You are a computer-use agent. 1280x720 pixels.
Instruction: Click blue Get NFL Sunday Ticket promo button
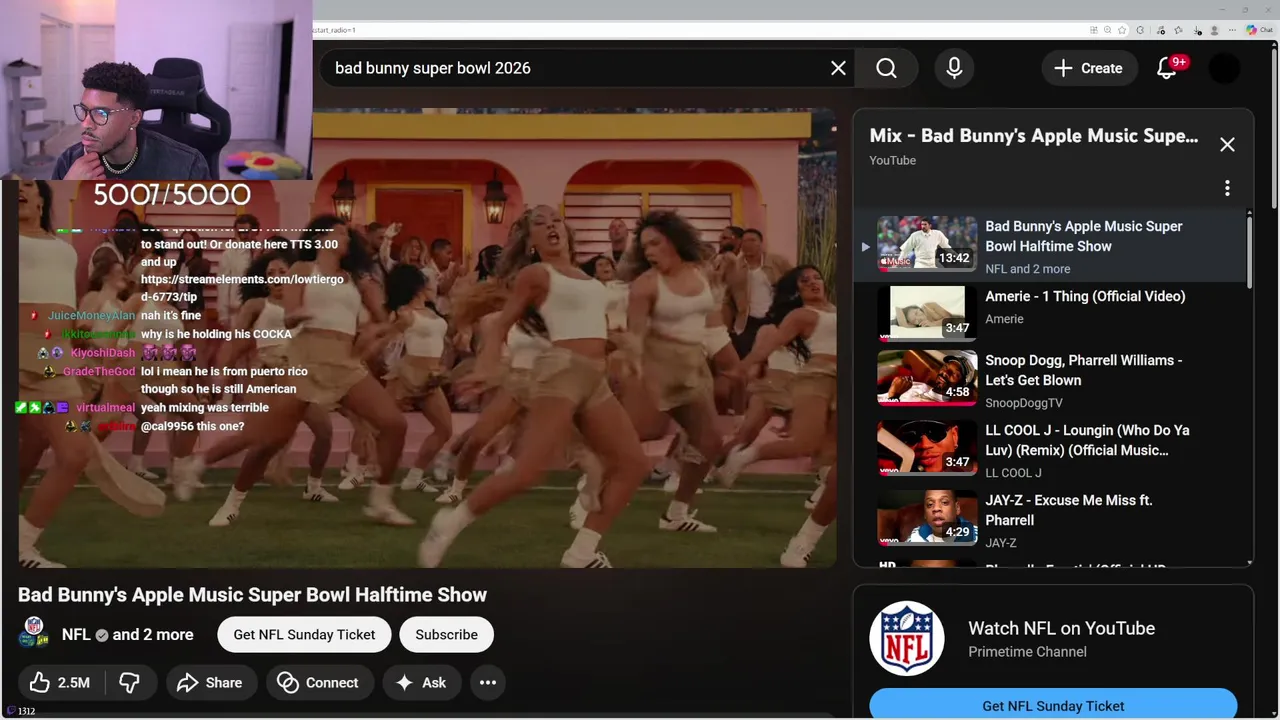[1053, 705]
